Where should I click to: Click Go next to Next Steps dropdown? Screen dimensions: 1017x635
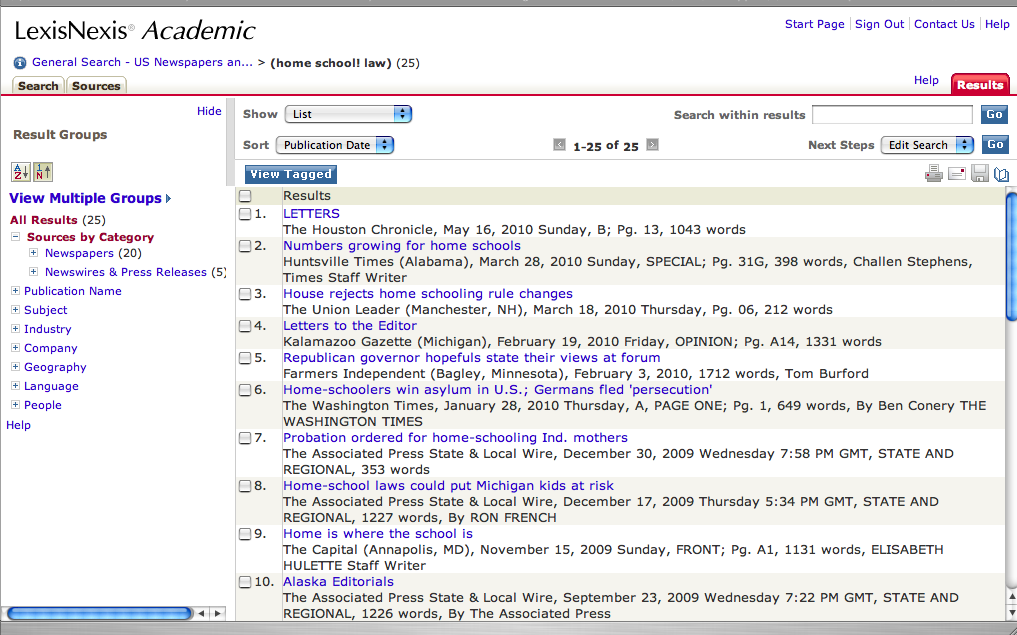click(x=996, y=145)
